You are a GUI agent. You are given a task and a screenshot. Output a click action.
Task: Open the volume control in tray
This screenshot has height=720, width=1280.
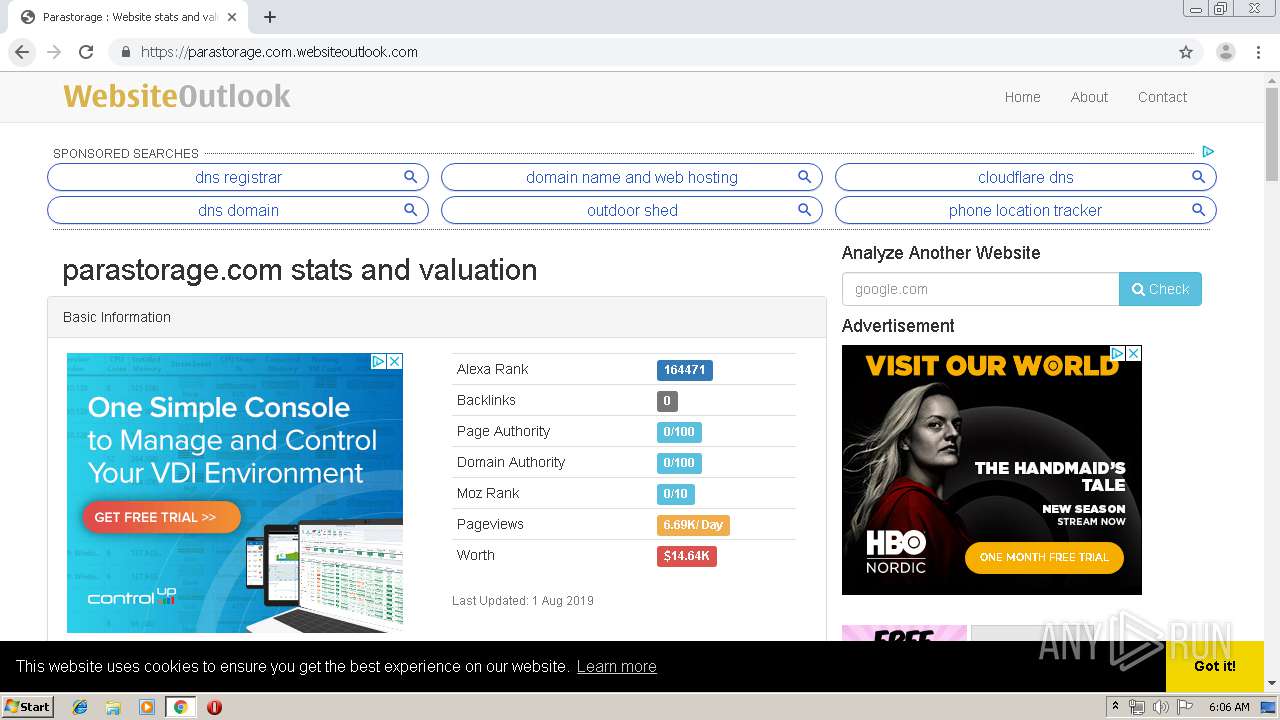click(1161, 707)
